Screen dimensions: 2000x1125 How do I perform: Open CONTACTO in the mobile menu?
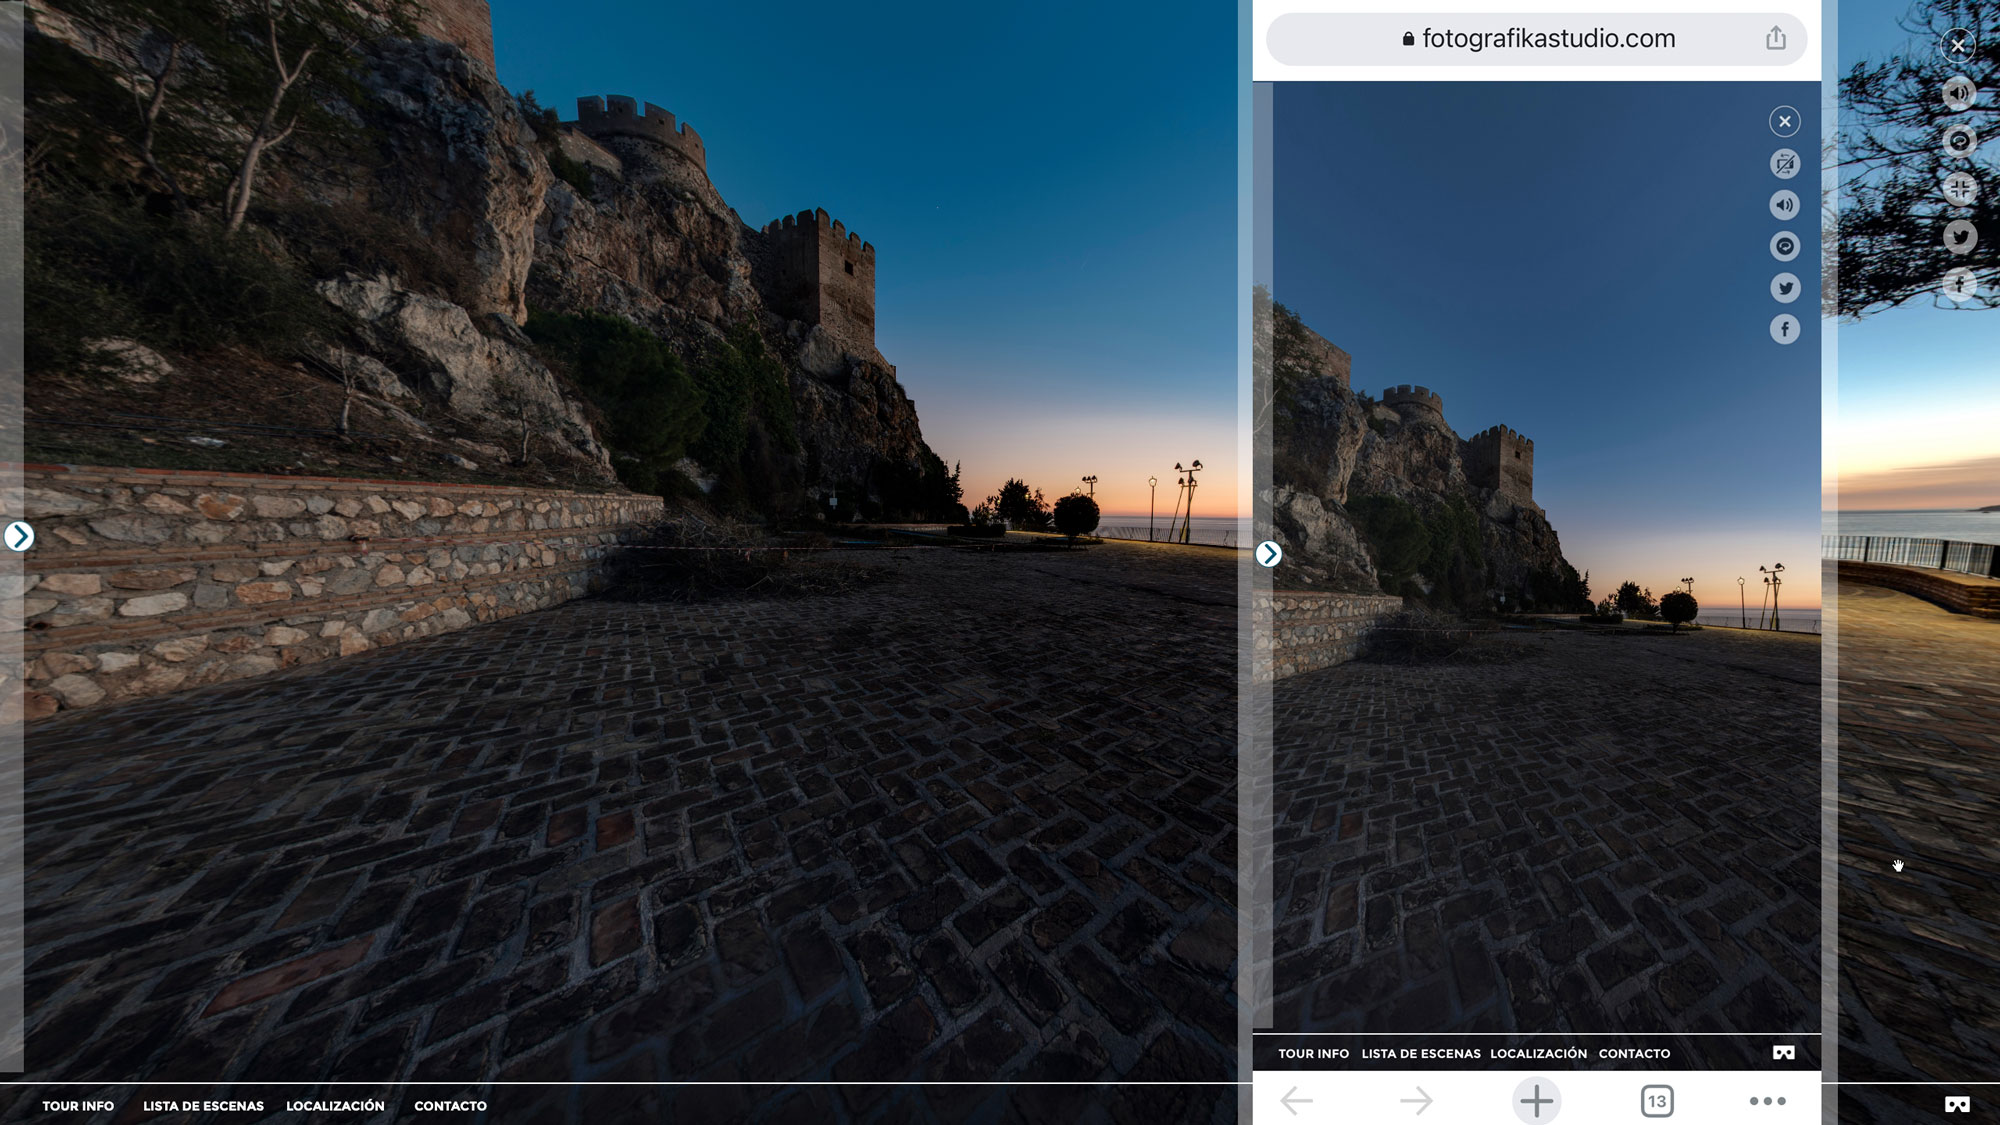[1634, 1054]
